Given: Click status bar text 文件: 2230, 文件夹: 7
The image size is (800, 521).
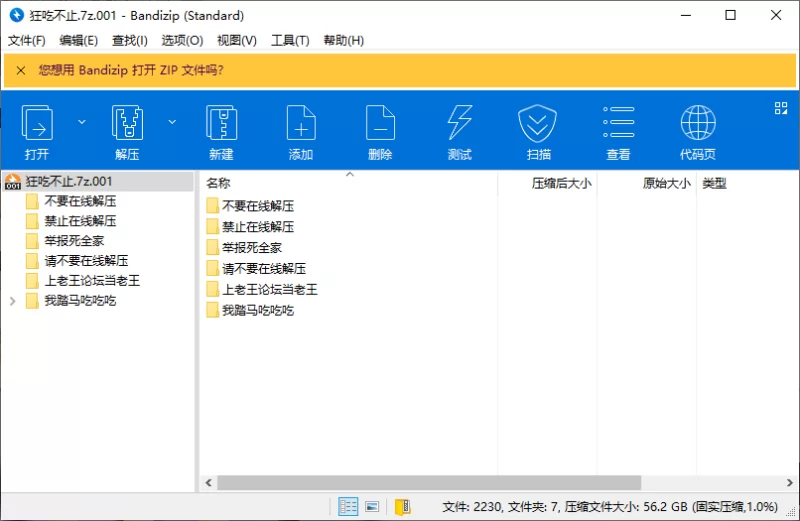Looking at the screenshot, I should coord(500,507).
